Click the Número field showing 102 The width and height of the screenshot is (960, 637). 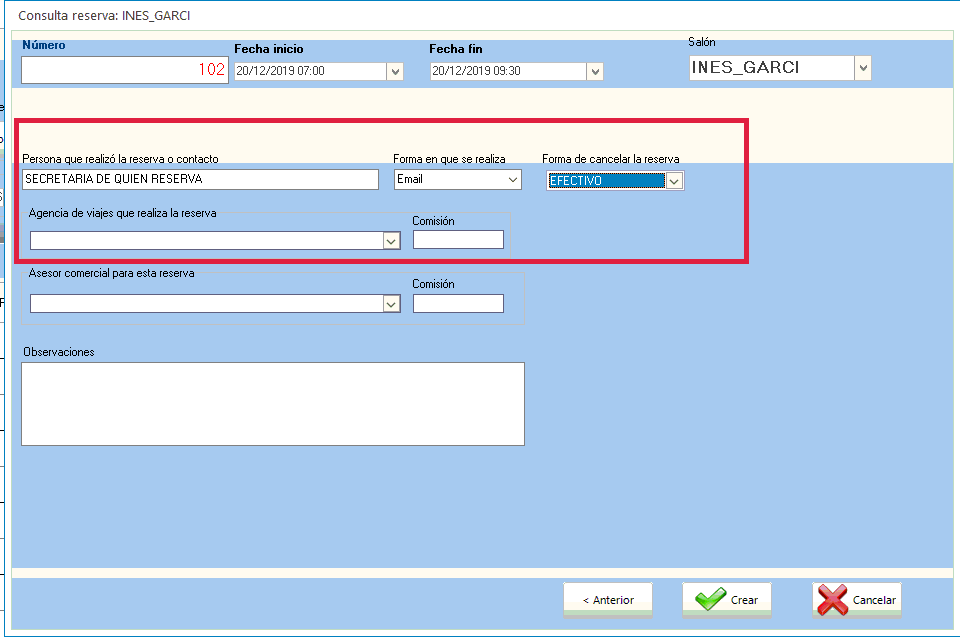(125, 70)
